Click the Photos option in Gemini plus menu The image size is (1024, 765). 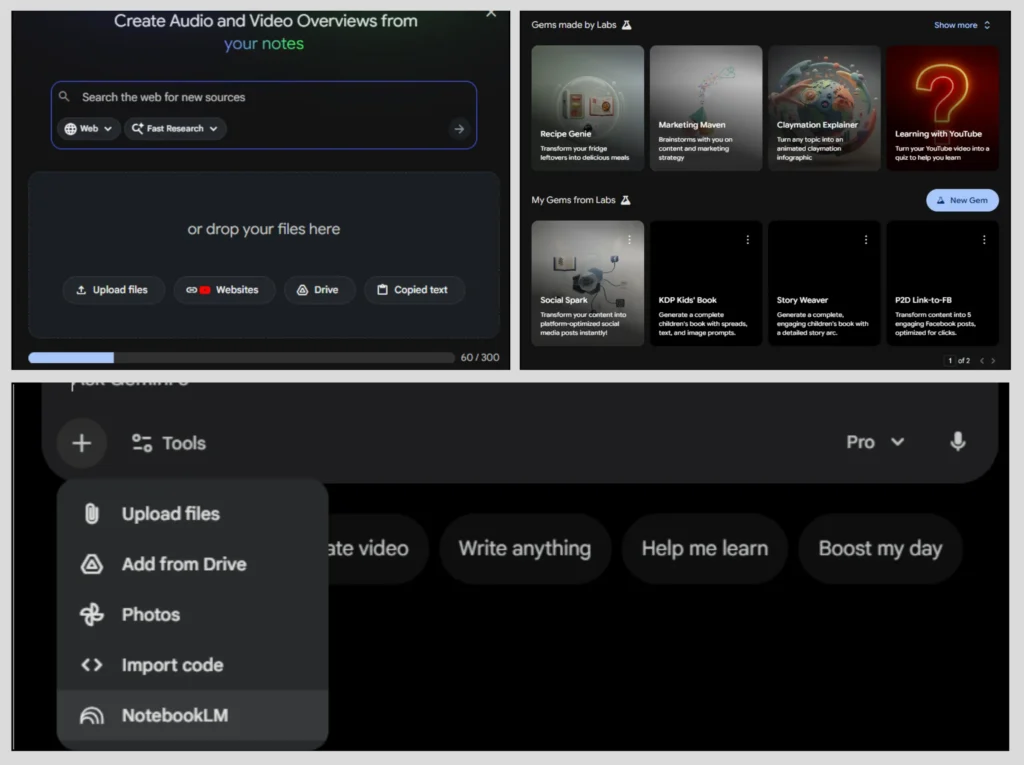(x=151, y=615)
